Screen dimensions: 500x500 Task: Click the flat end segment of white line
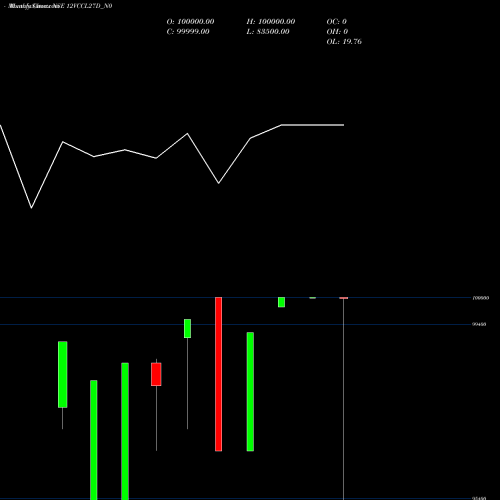(313, 125)
